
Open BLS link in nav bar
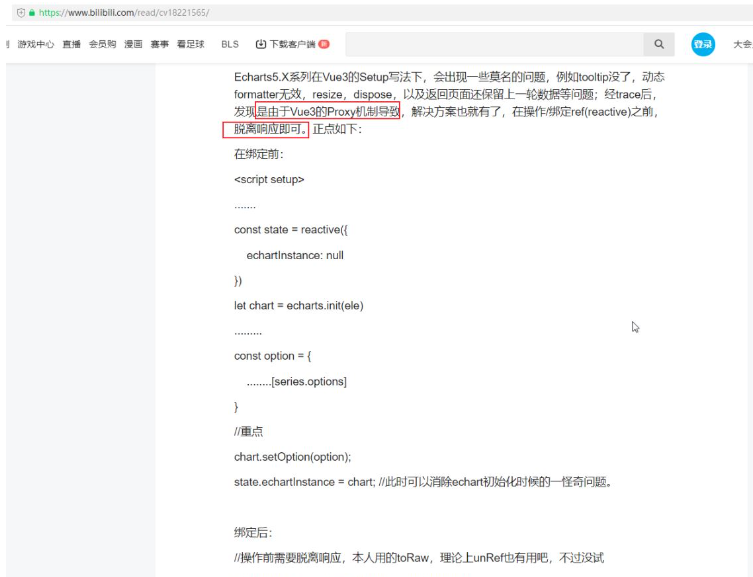(230, 44)
